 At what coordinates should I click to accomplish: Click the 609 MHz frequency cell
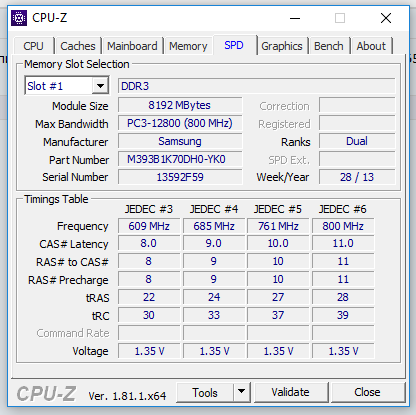click(x=149, y=226)
